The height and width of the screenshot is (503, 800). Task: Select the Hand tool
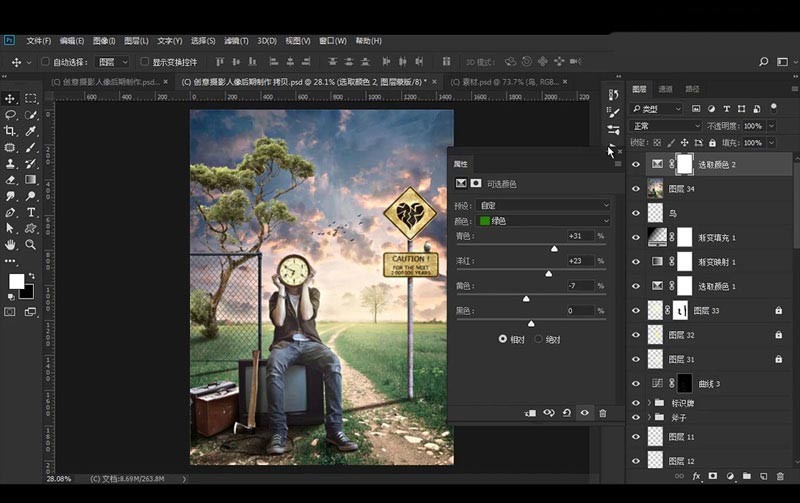tap(10, 245)
